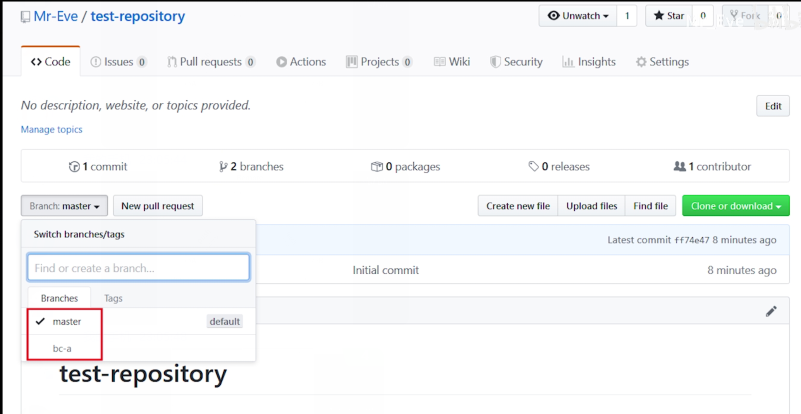
Task: Open the Clone or download dropdown
Action: (x=736, y=206)
